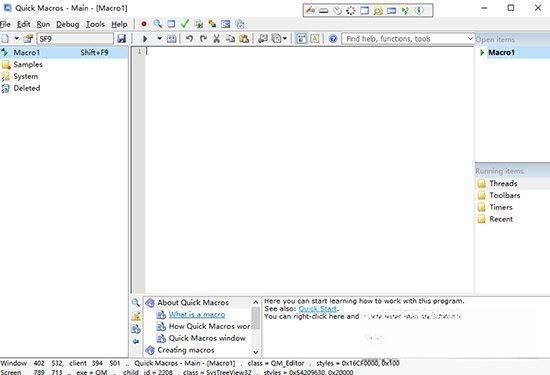Redo the last undone edit
Image resolution: width=550 pixels, height=375 pixels.
coord(203,39)
